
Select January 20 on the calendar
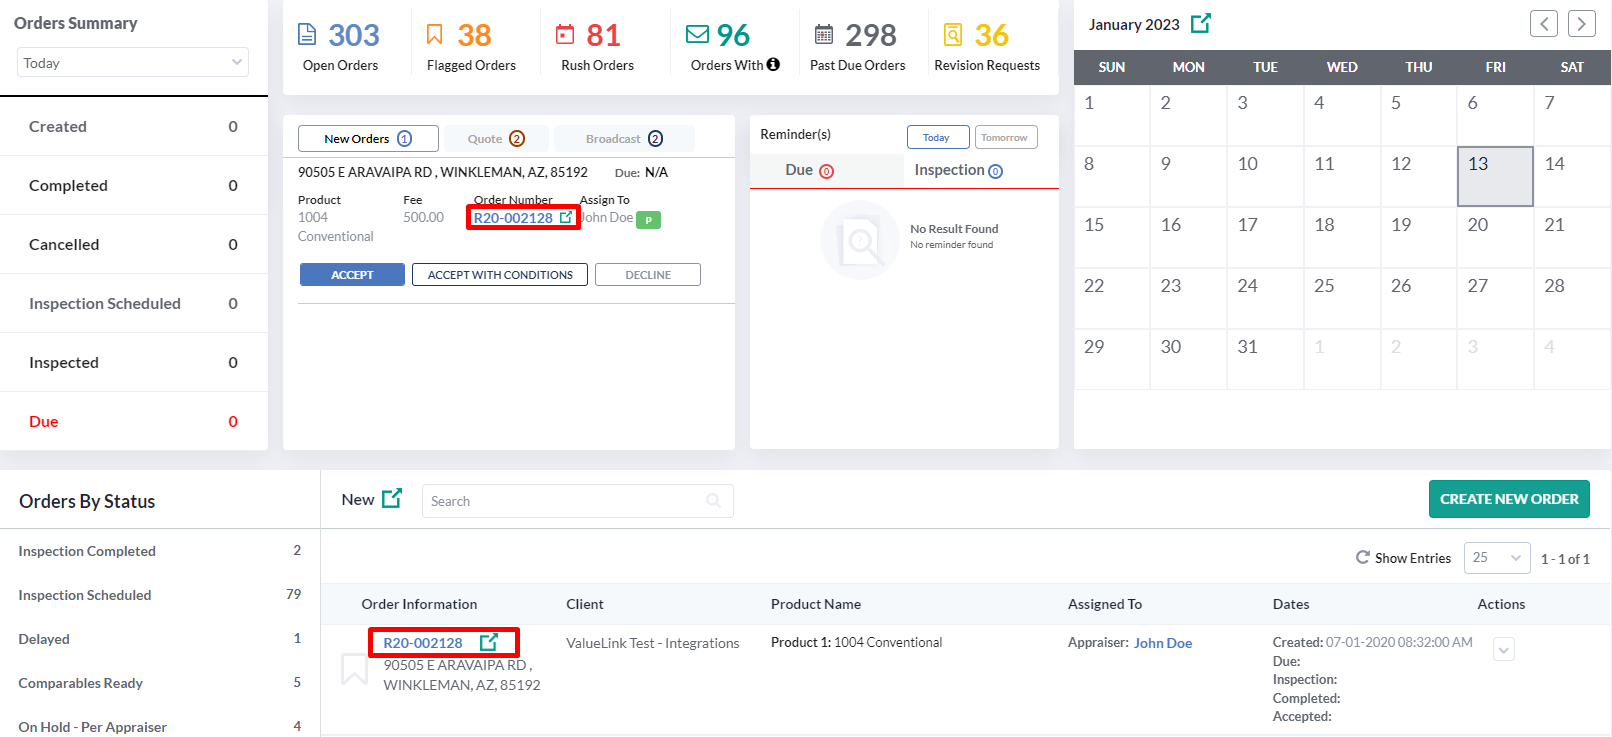point(1495,237)
